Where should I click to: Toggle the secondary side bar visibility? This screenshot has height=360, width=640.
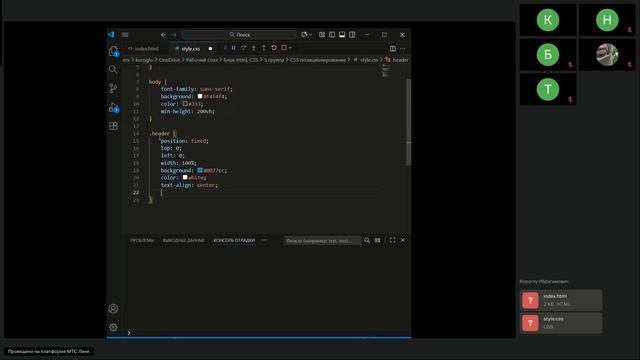click(x=352, y=35)
